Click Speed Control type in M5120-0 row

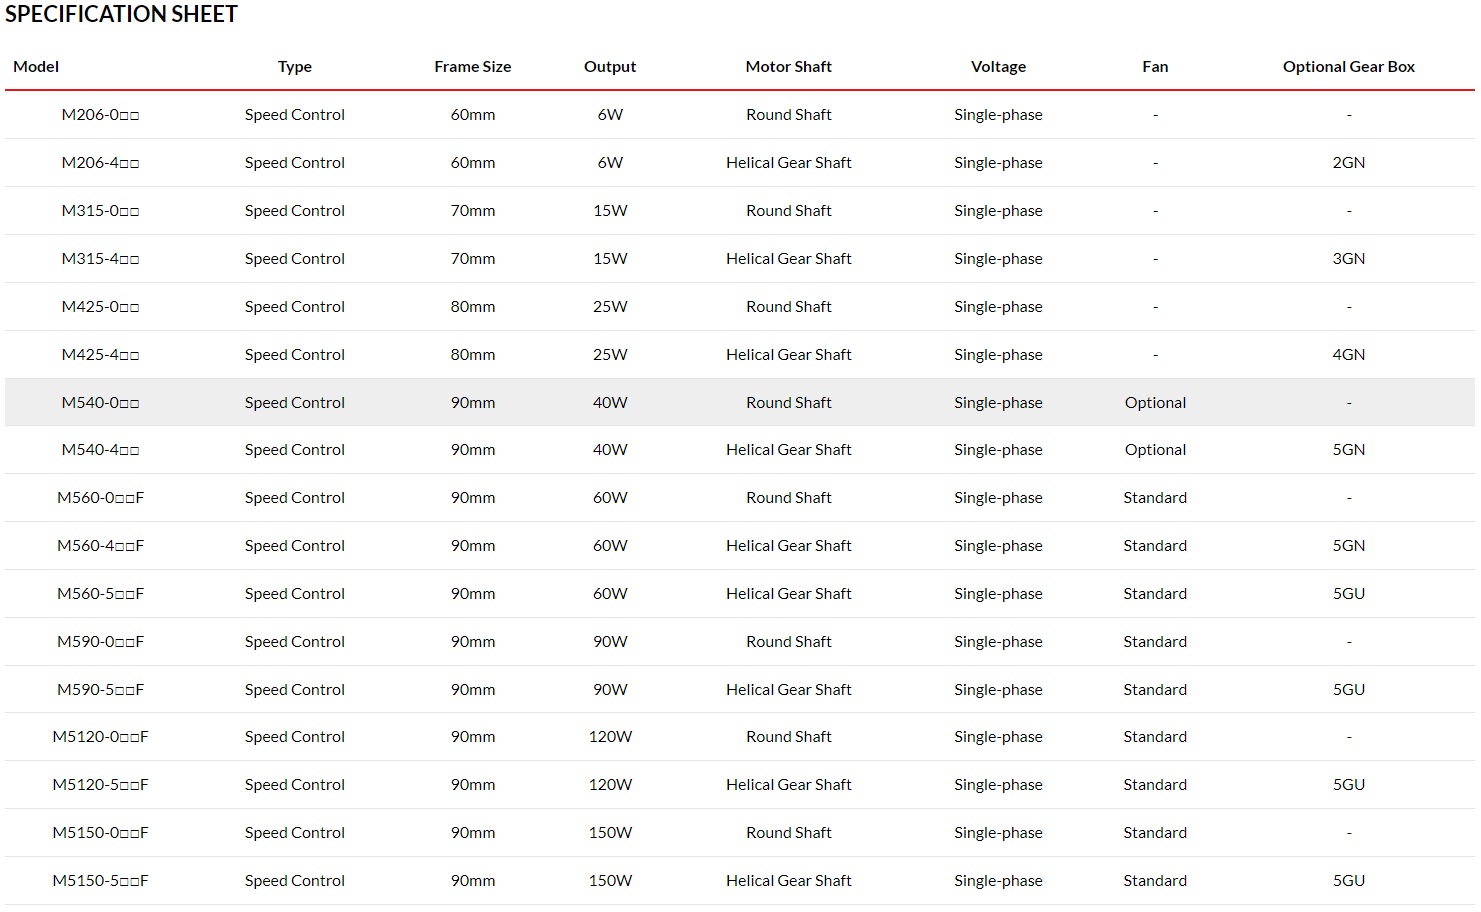click(295, 737)
